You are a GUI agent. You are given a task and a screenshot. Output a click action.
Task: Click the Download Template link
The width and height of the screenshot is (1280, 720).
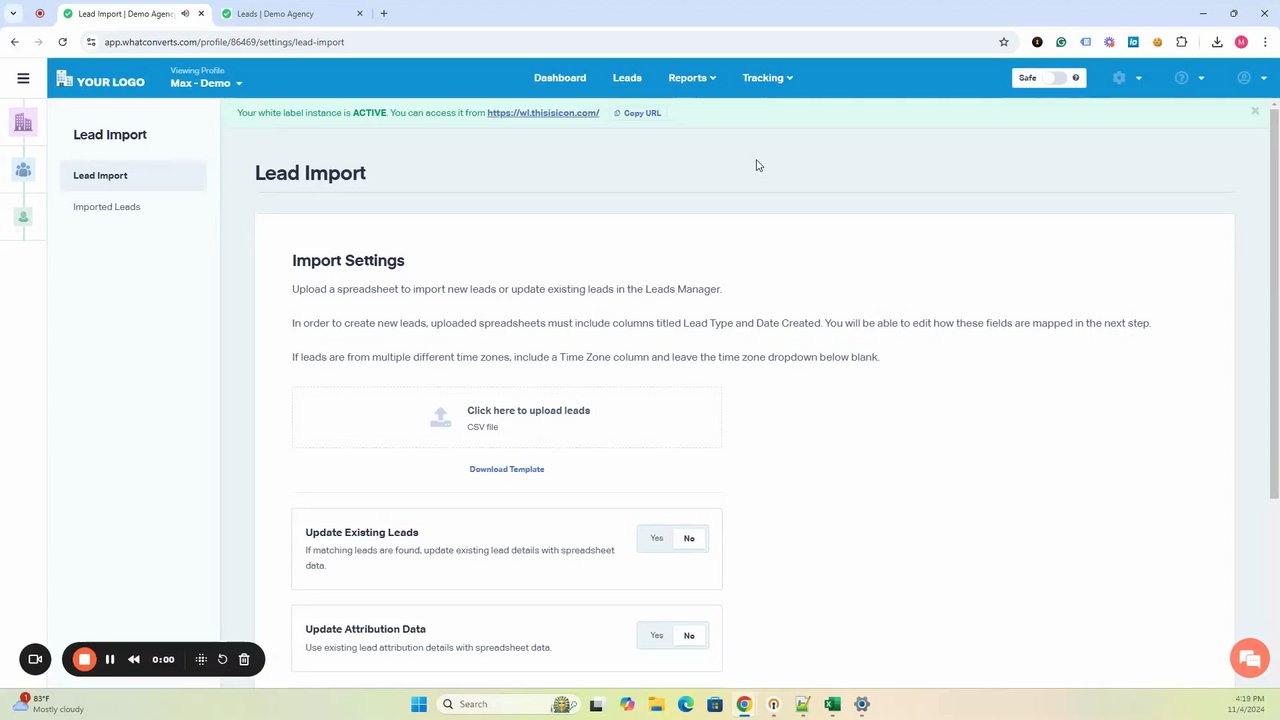pyautogui.click(x=507, y=469)
